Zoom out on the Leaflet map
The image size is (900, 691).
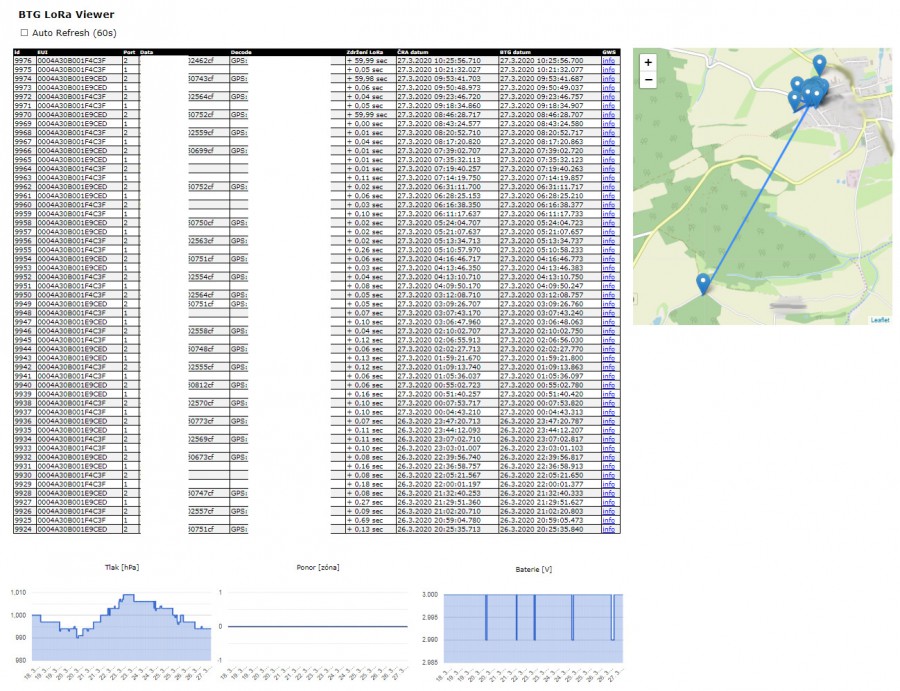pyautogui.click(x=648, y=79)
